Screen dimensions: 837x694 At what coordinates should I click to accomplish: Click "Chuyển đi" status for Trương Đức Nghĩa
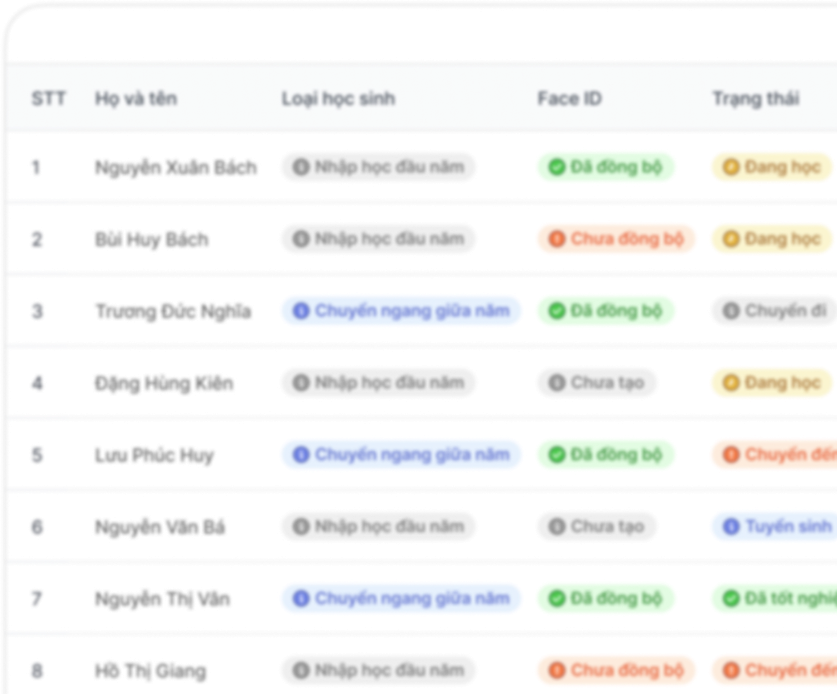775,311
